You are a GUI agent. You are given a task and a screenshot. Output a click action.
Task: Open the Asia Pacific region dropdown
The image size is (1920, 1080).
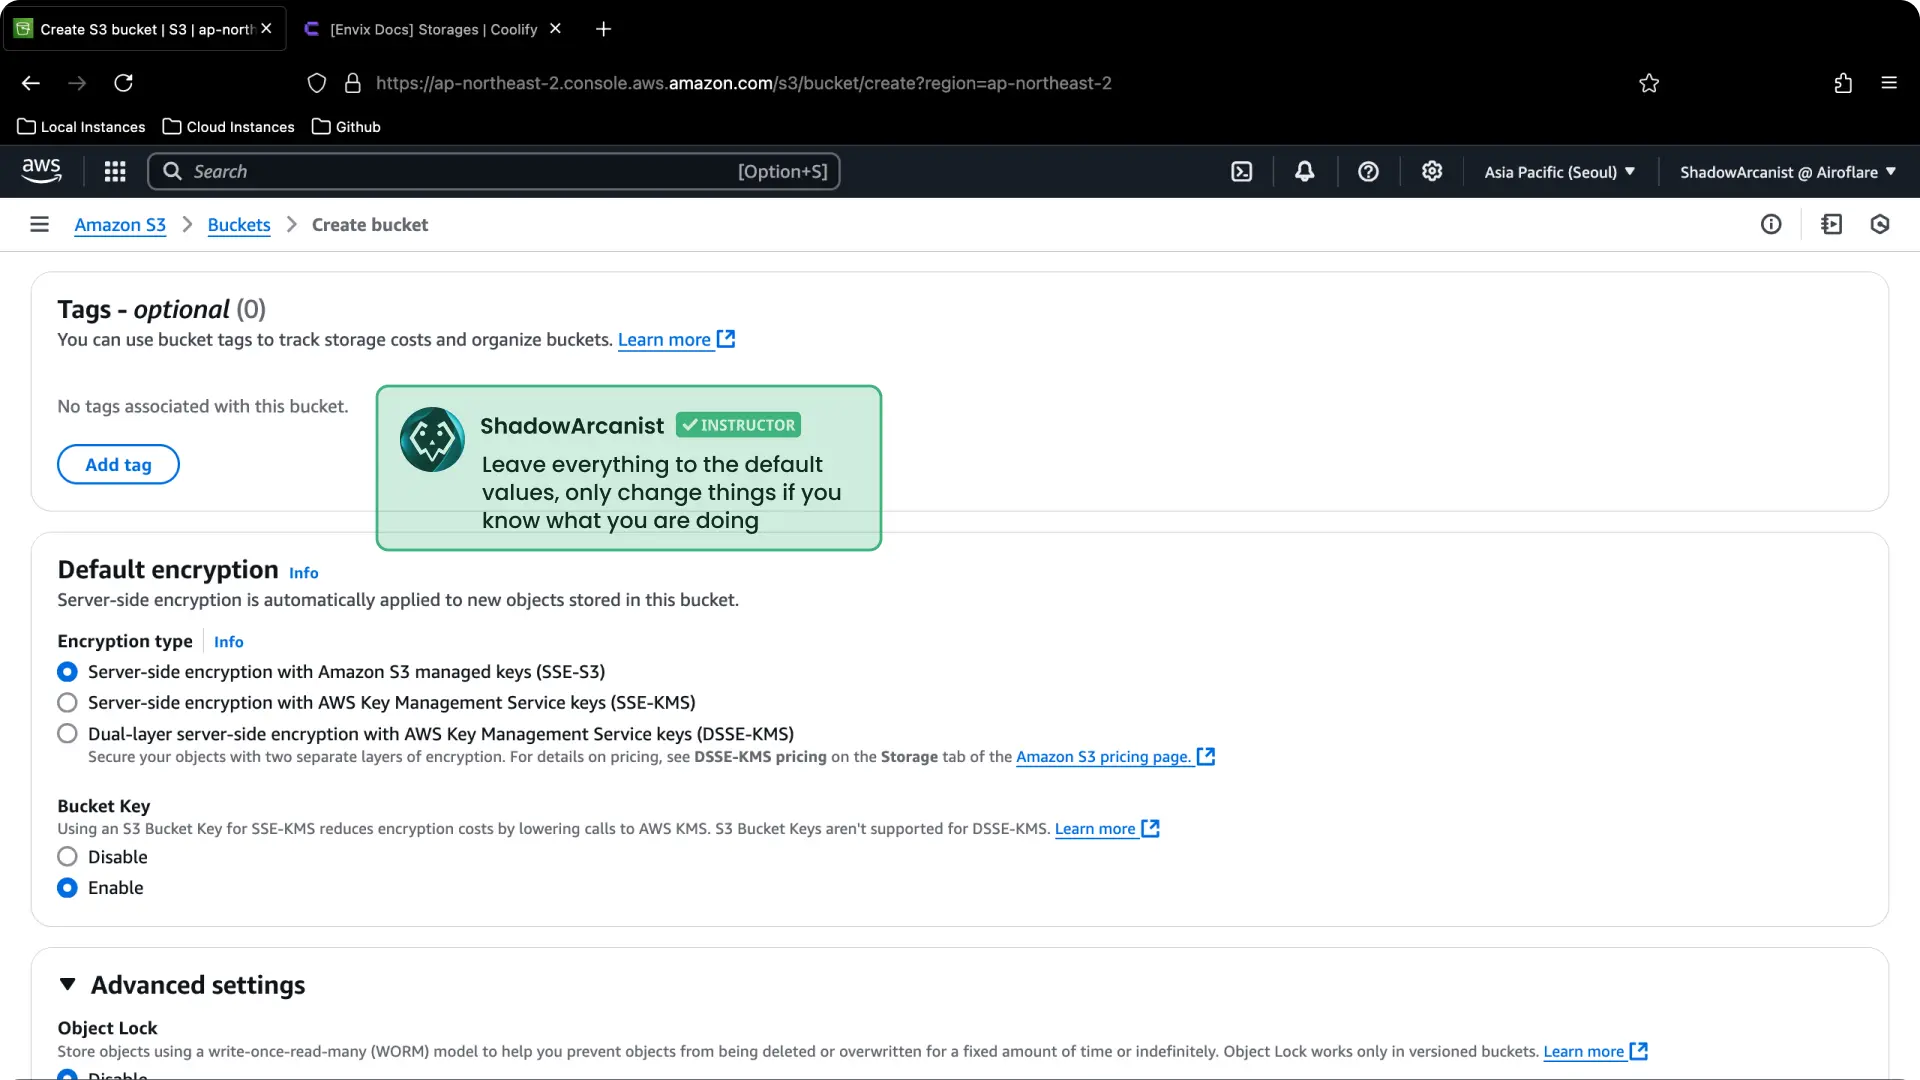pos(1559,171)
